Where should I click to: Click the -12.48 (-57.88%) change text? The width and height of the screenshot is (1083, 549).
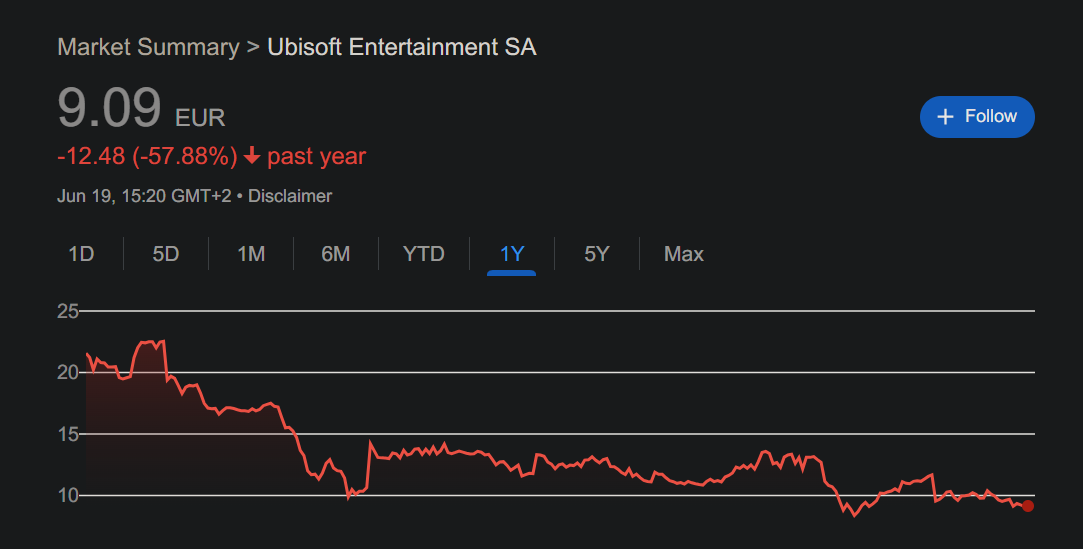[147, 156]
